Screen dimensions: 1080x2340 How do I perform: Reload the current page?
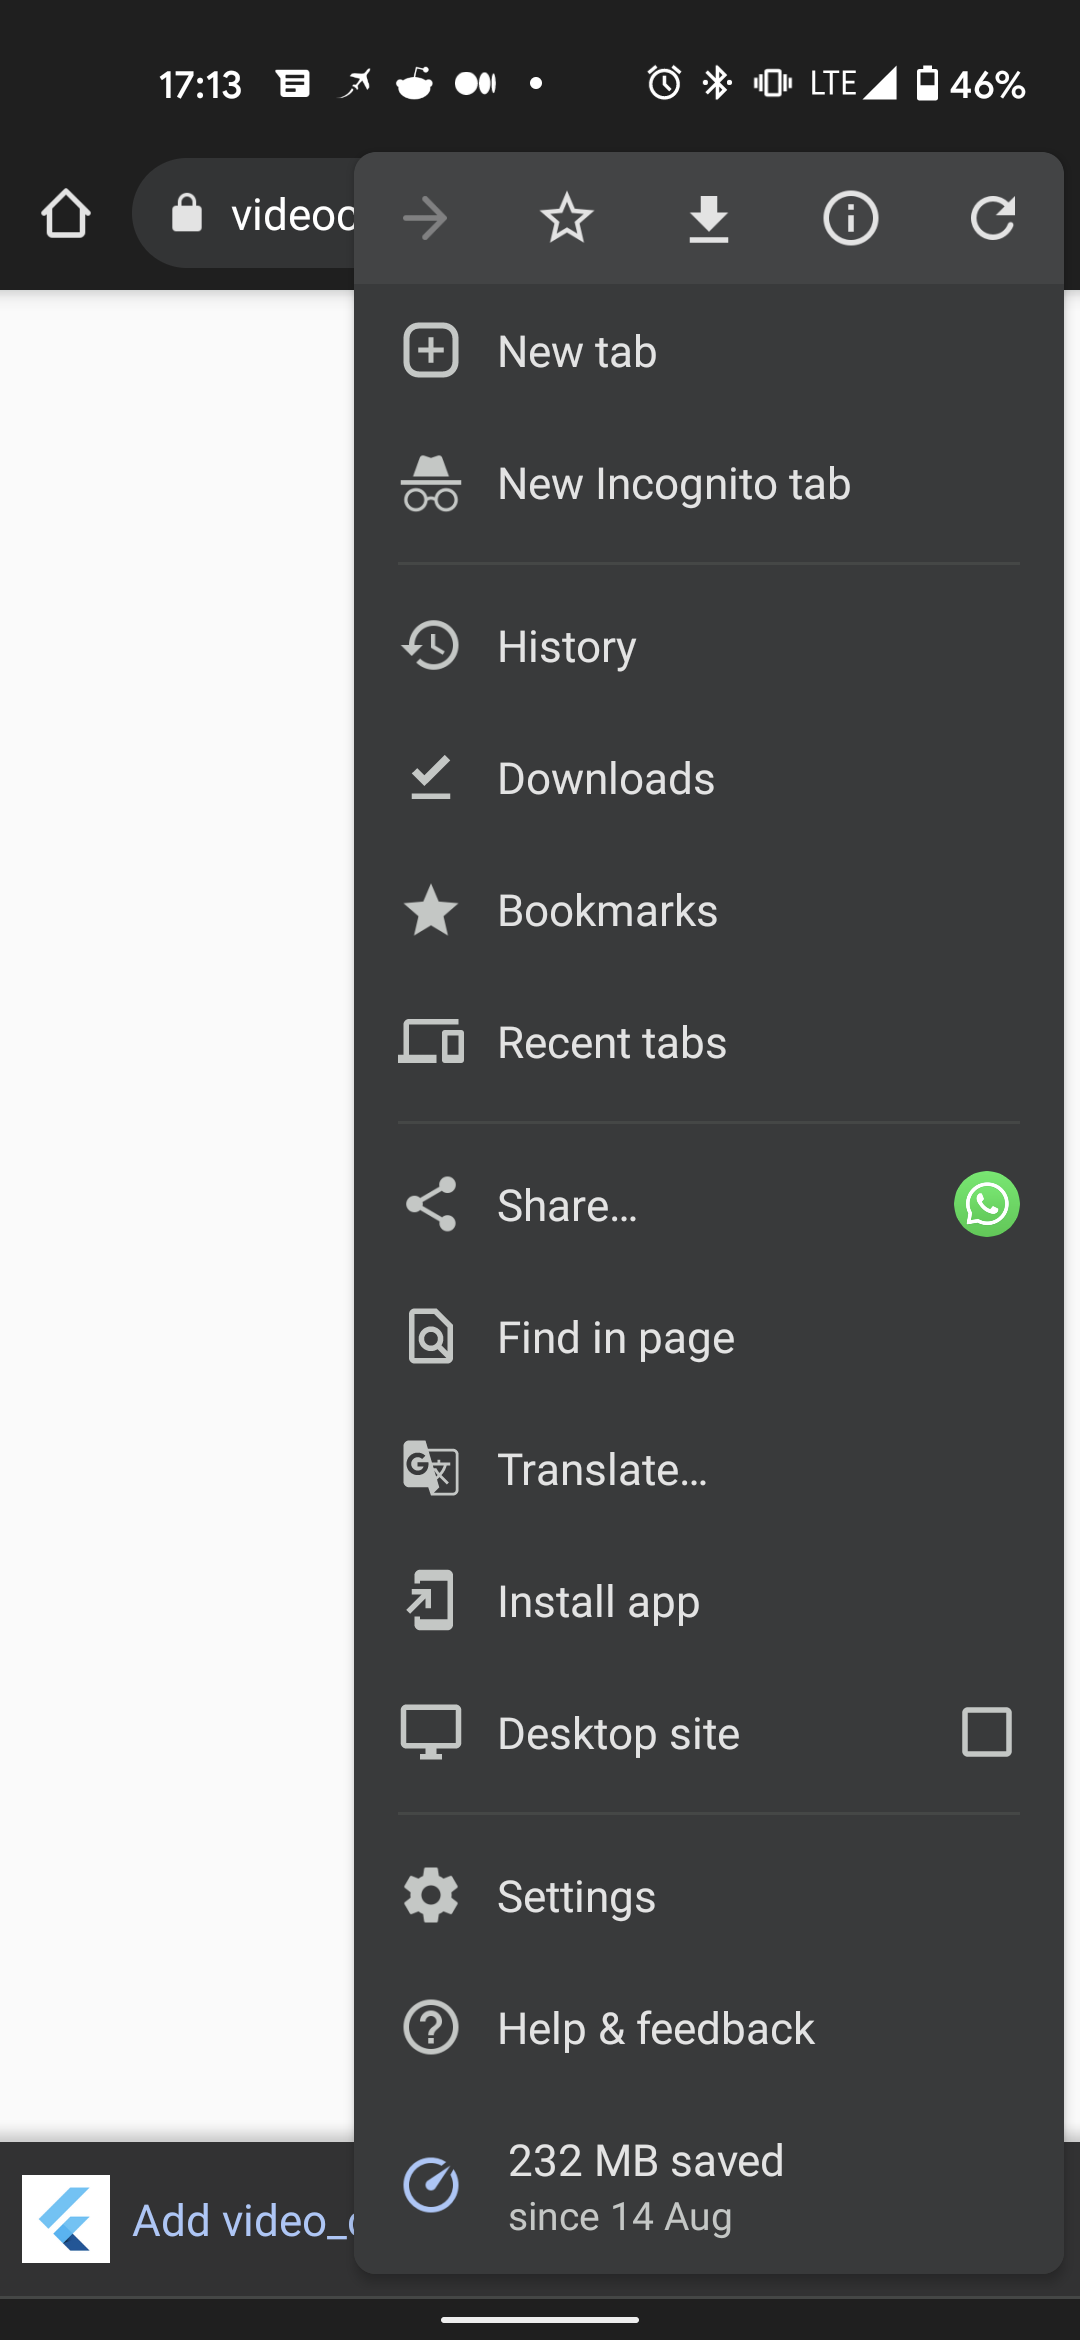pyautogui.click(x=993, y=217)
